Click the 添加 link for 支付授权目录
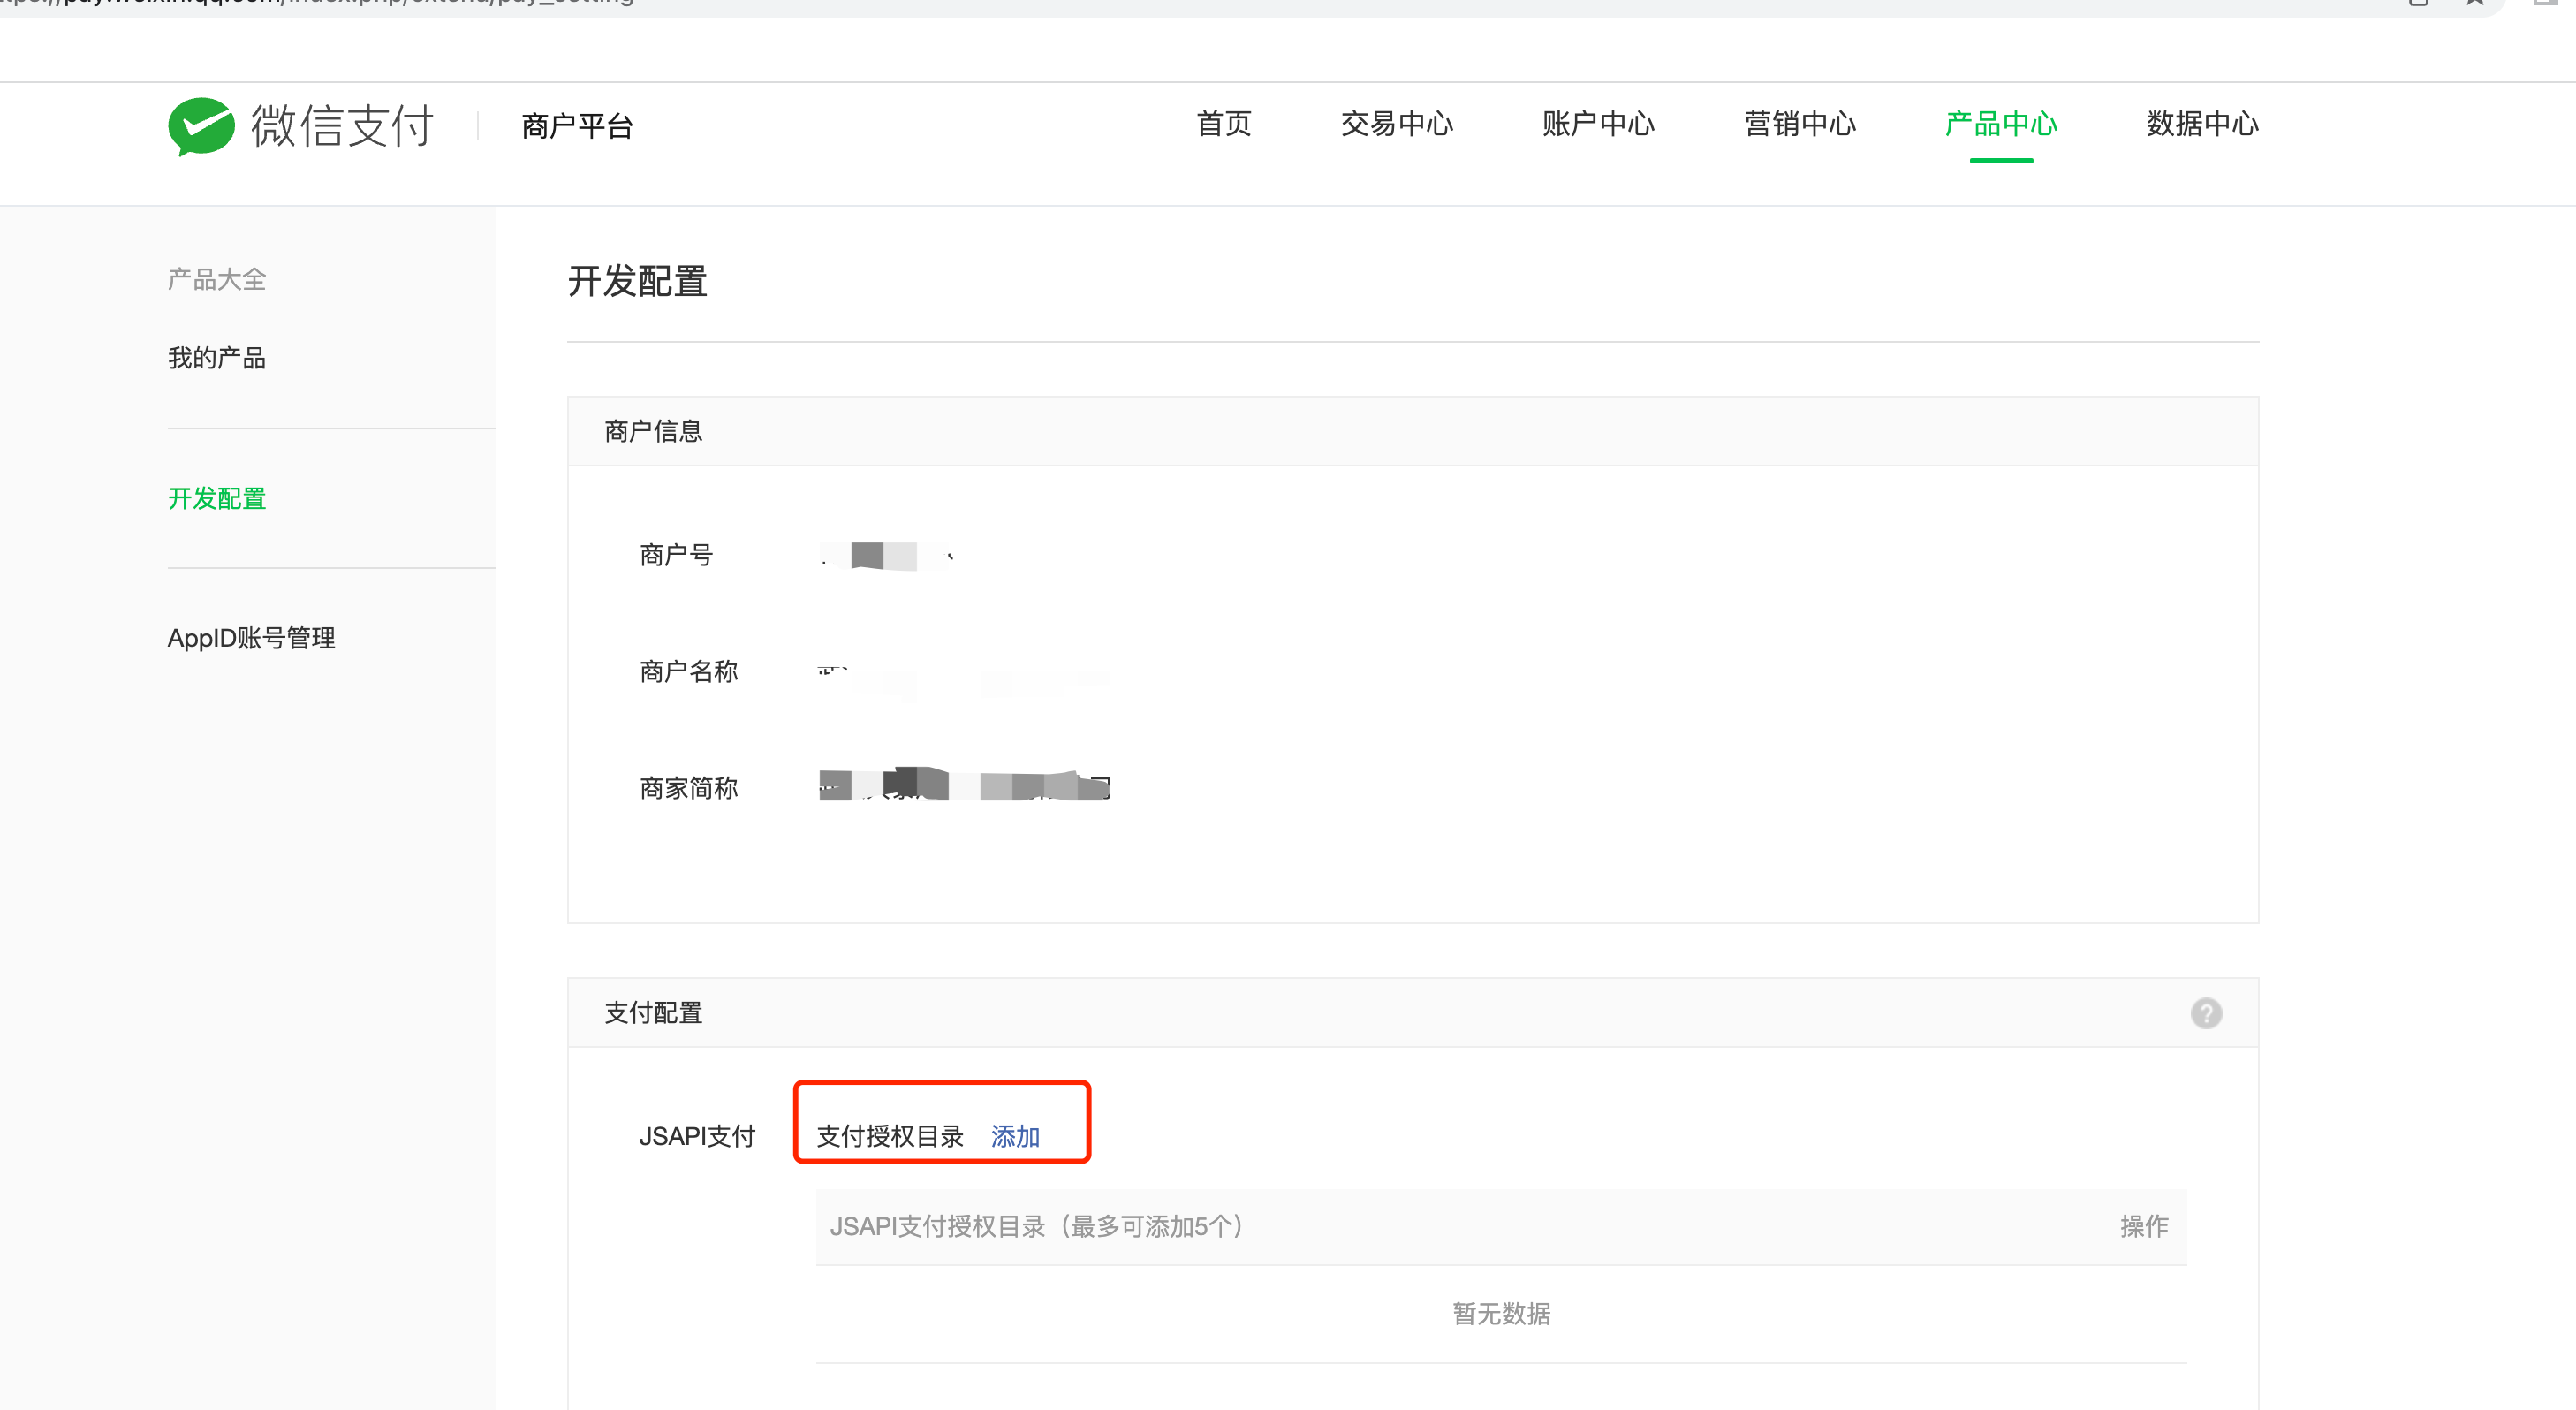 click(x=1014, y=1136)
